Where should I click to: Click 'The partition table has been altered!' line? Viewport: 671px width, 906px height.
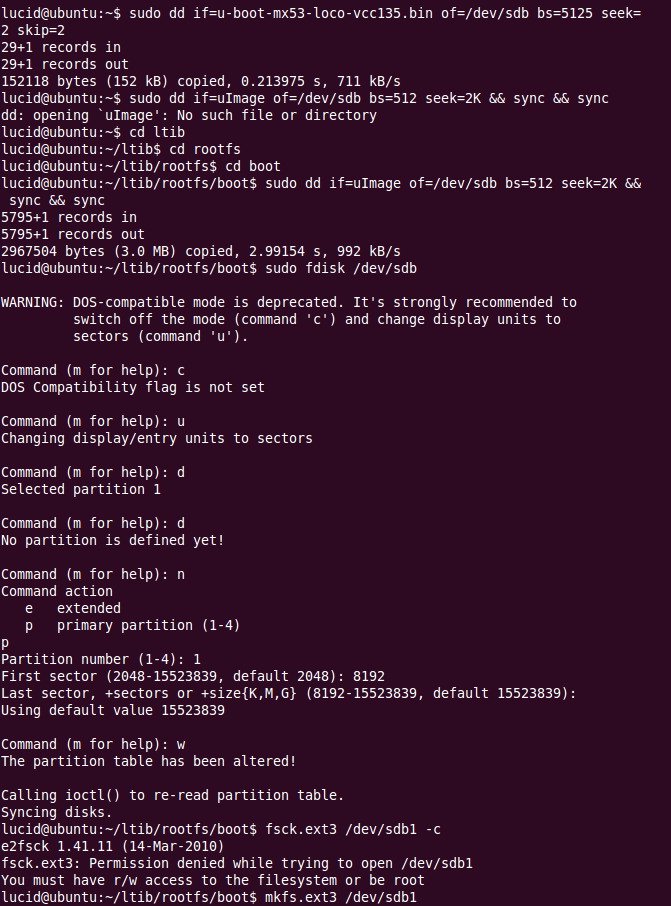point(148,761)
